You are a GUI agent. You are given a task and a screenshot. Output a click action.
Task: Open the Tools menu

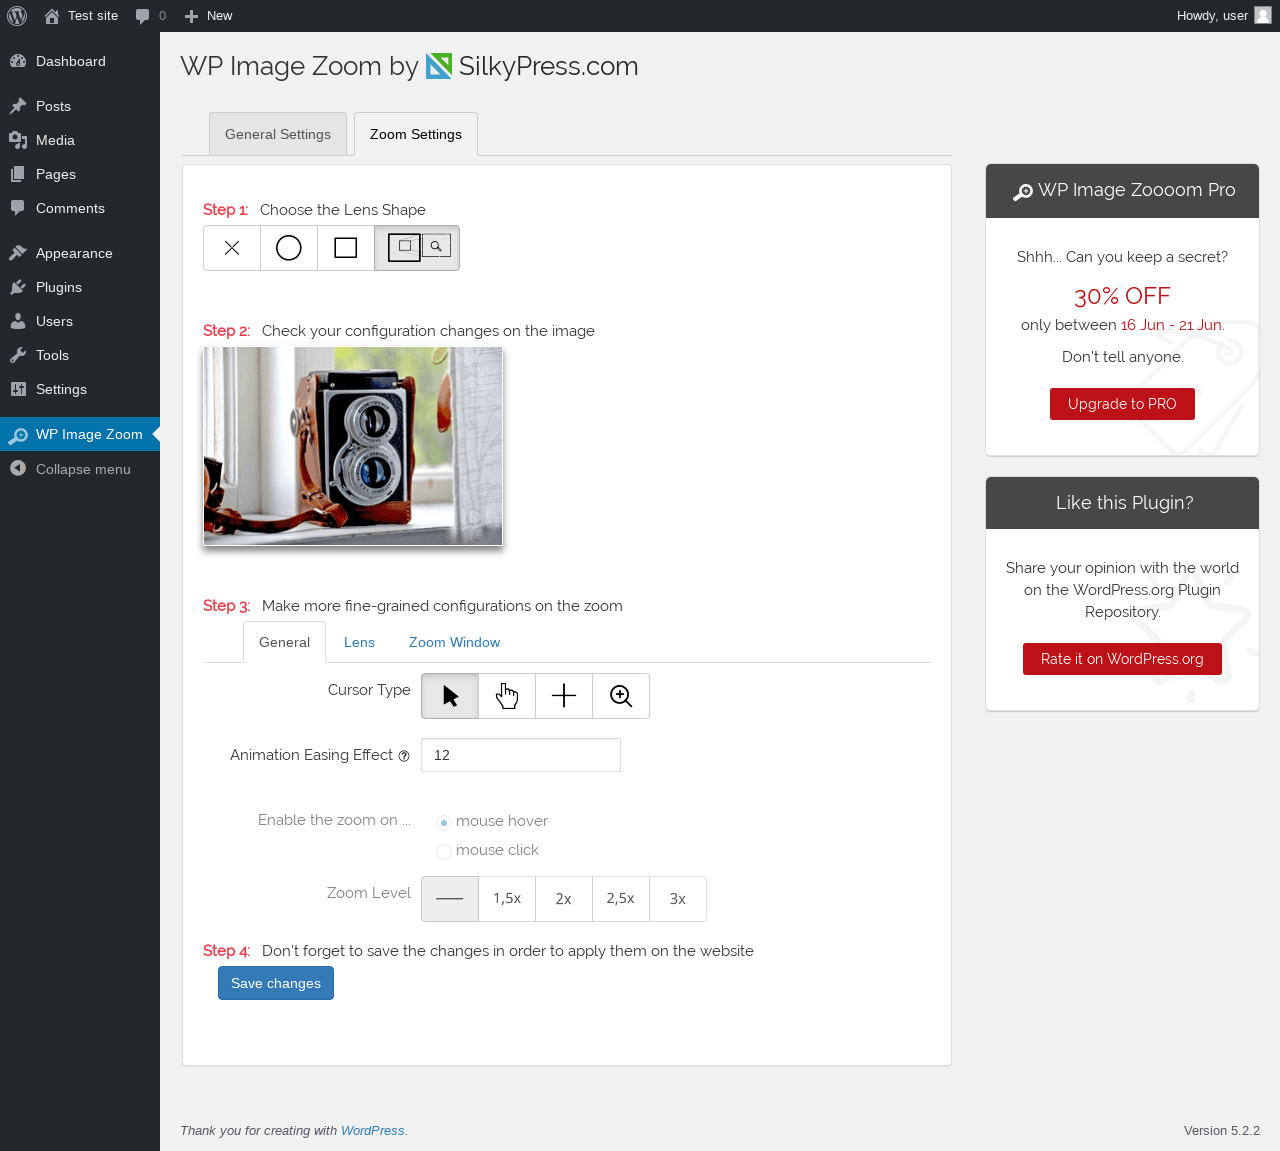(80, 355)
